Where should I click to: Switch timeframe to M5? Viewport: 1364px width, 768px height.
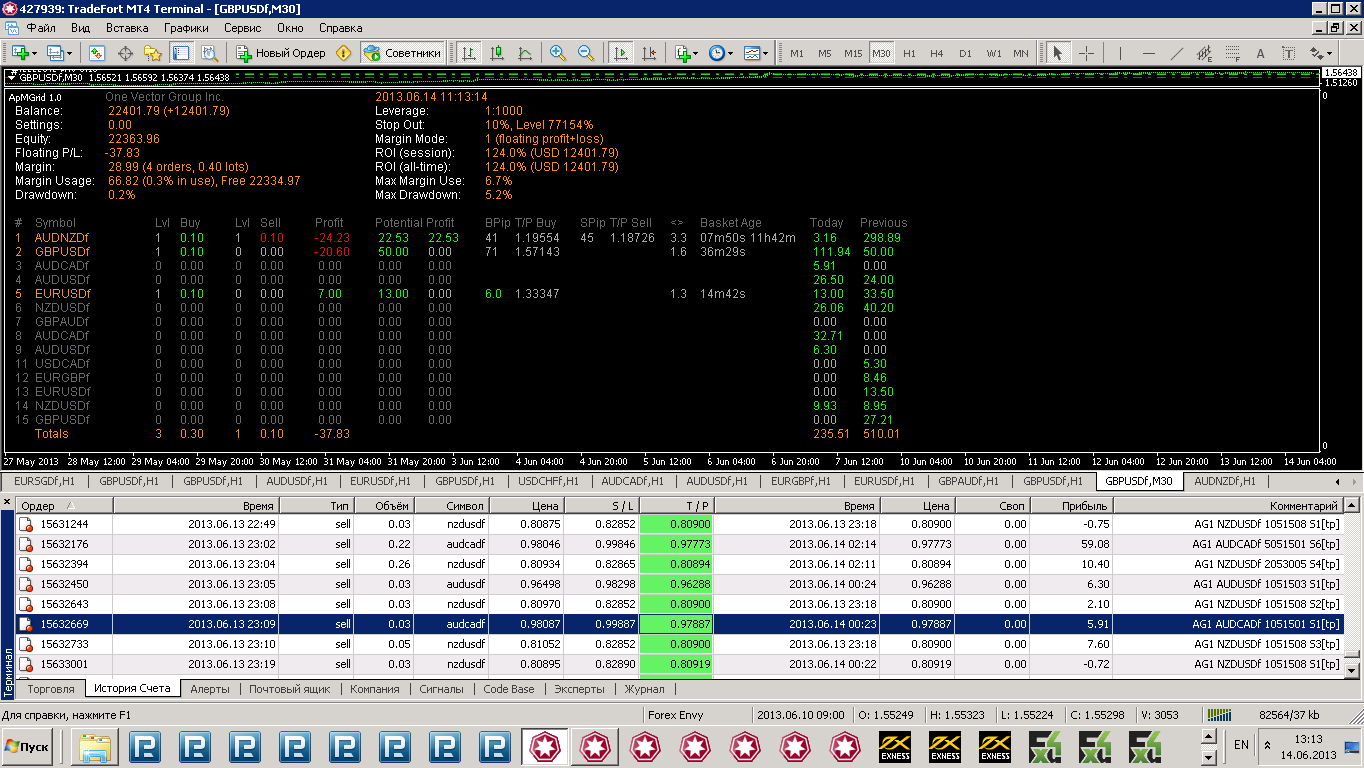tap(825, 53)
